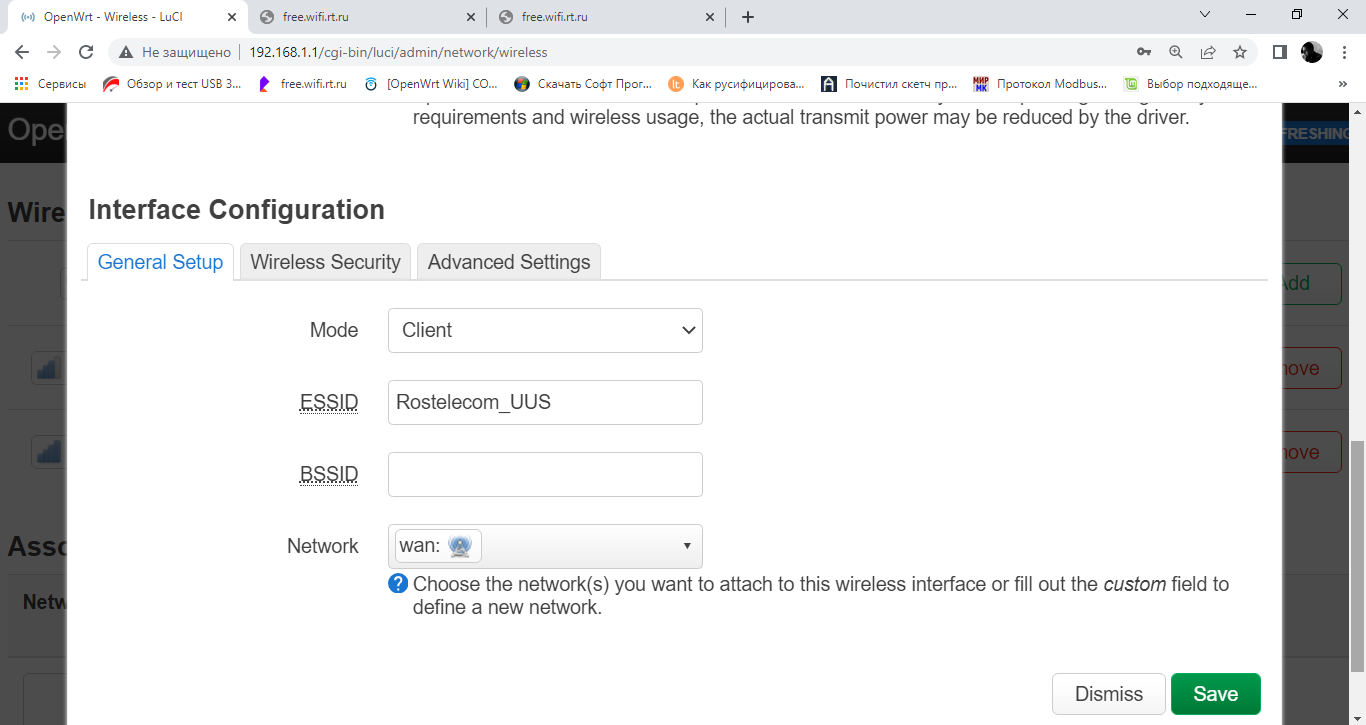This screenshot has height=725, width=1366.
Task: Expand the Mode dropdown set to Client
Action: point(545,330)
